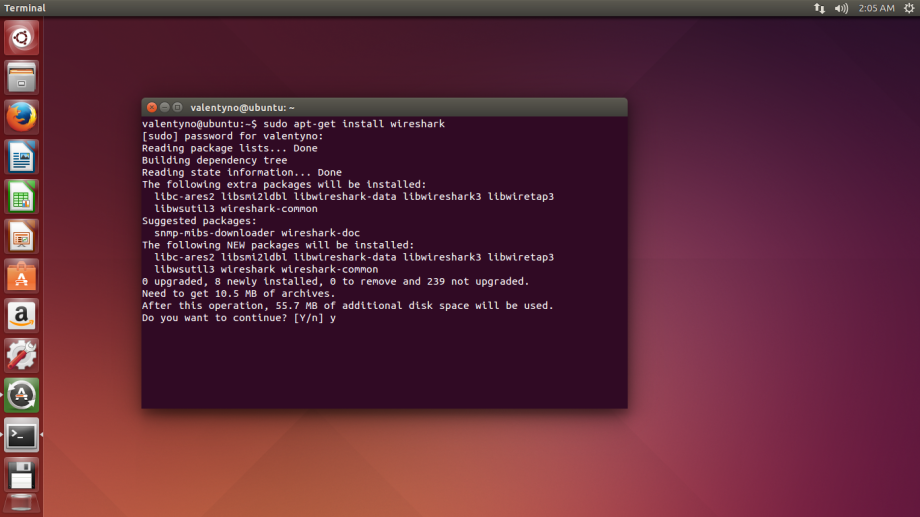Close the valentyno@ubuntu terminal window
Image resolution: width=920 pixels, height=517 pixels.
[152, 107]
